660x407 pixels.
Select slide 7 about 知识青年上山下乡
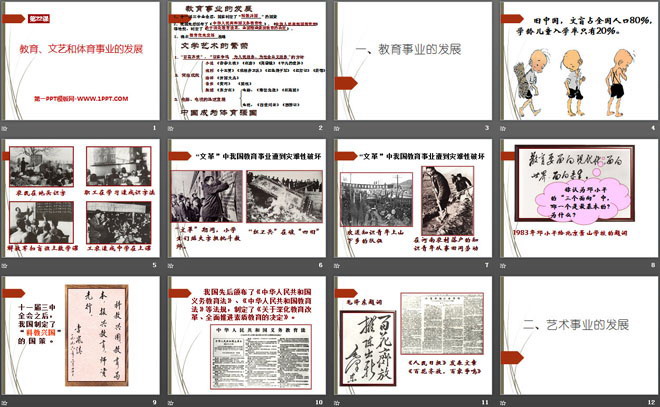(413, 198)
